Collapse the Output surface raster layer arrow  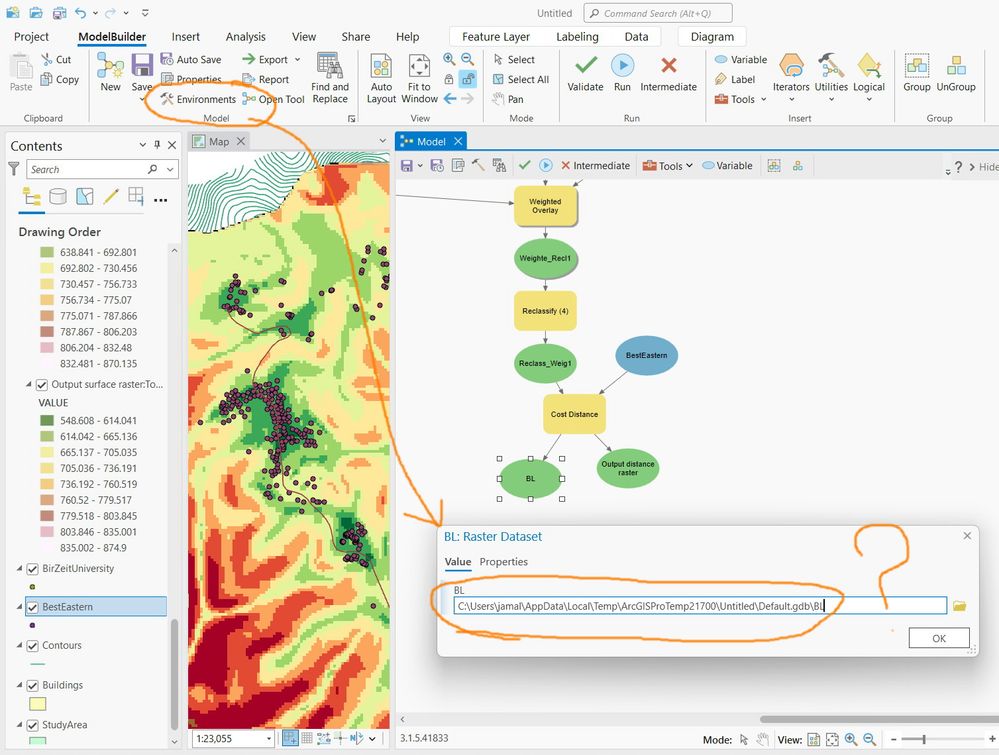(29, 384)
